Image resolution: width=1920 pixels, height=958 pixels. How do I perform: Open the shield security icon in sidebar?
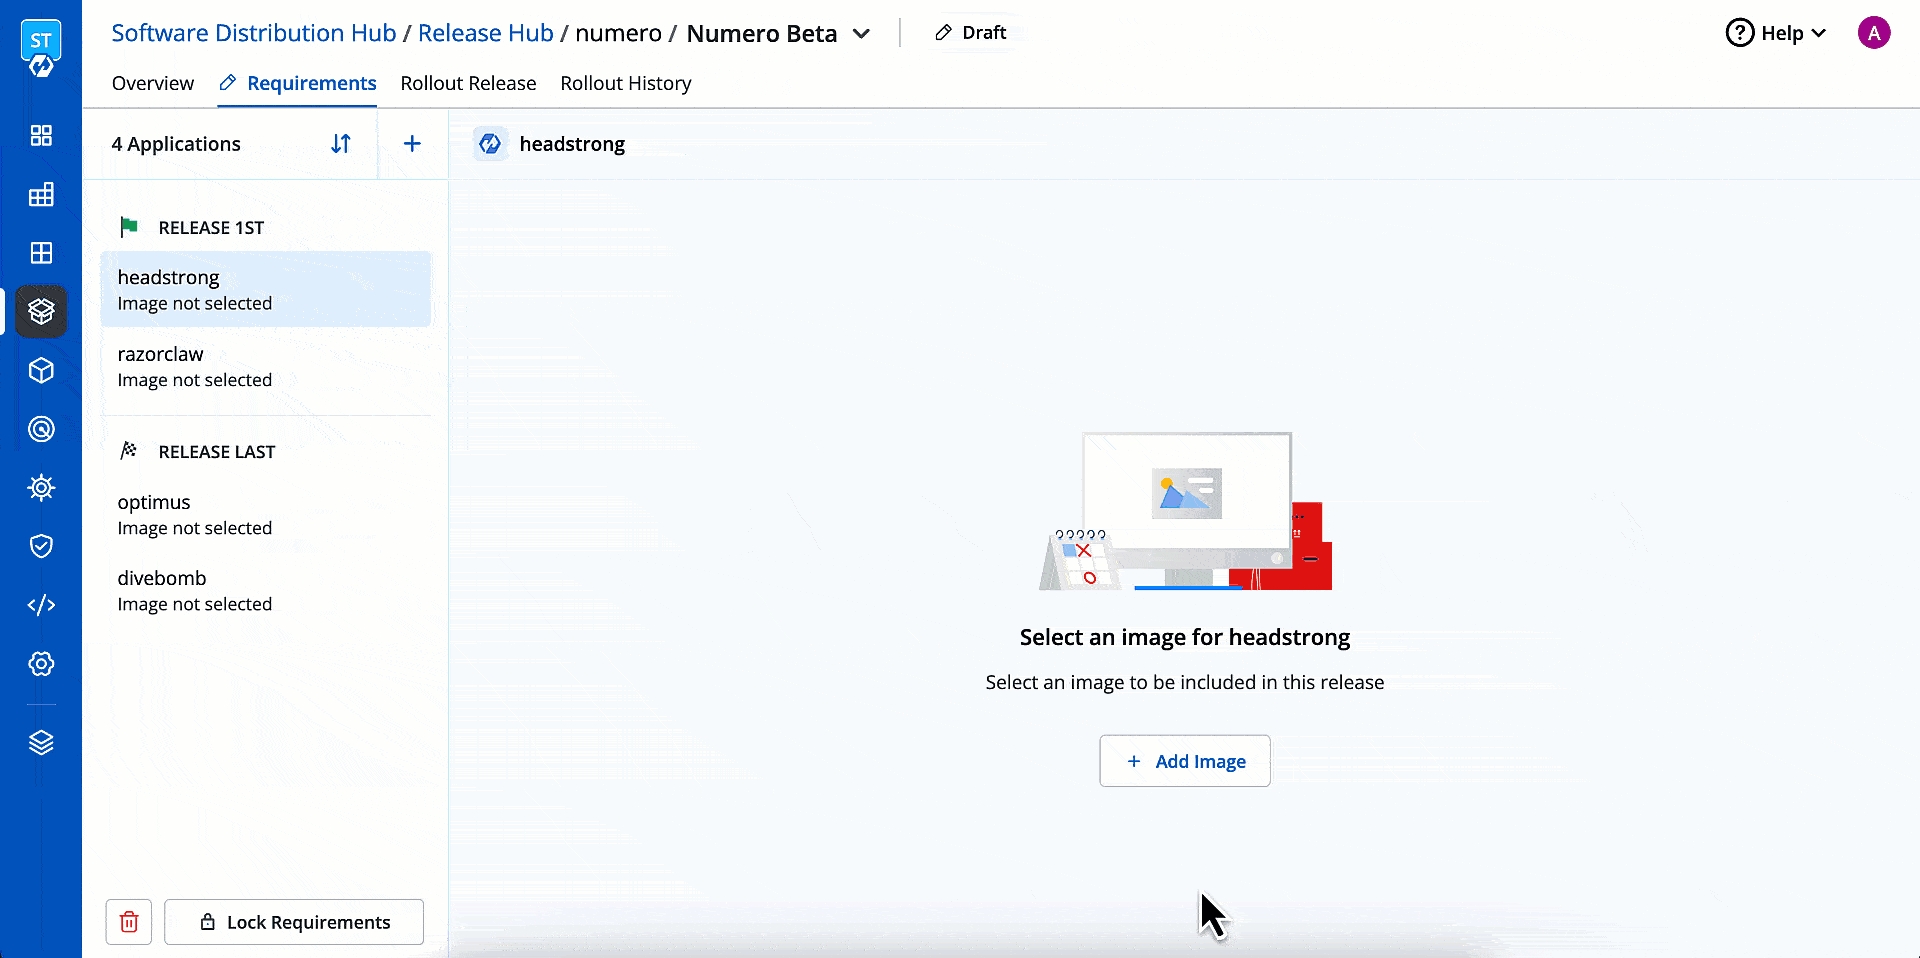click(41, 546)
